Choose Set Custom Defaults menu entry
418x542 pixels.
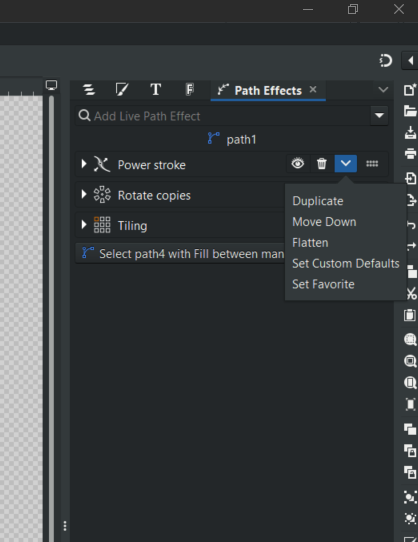pos(346,263)
